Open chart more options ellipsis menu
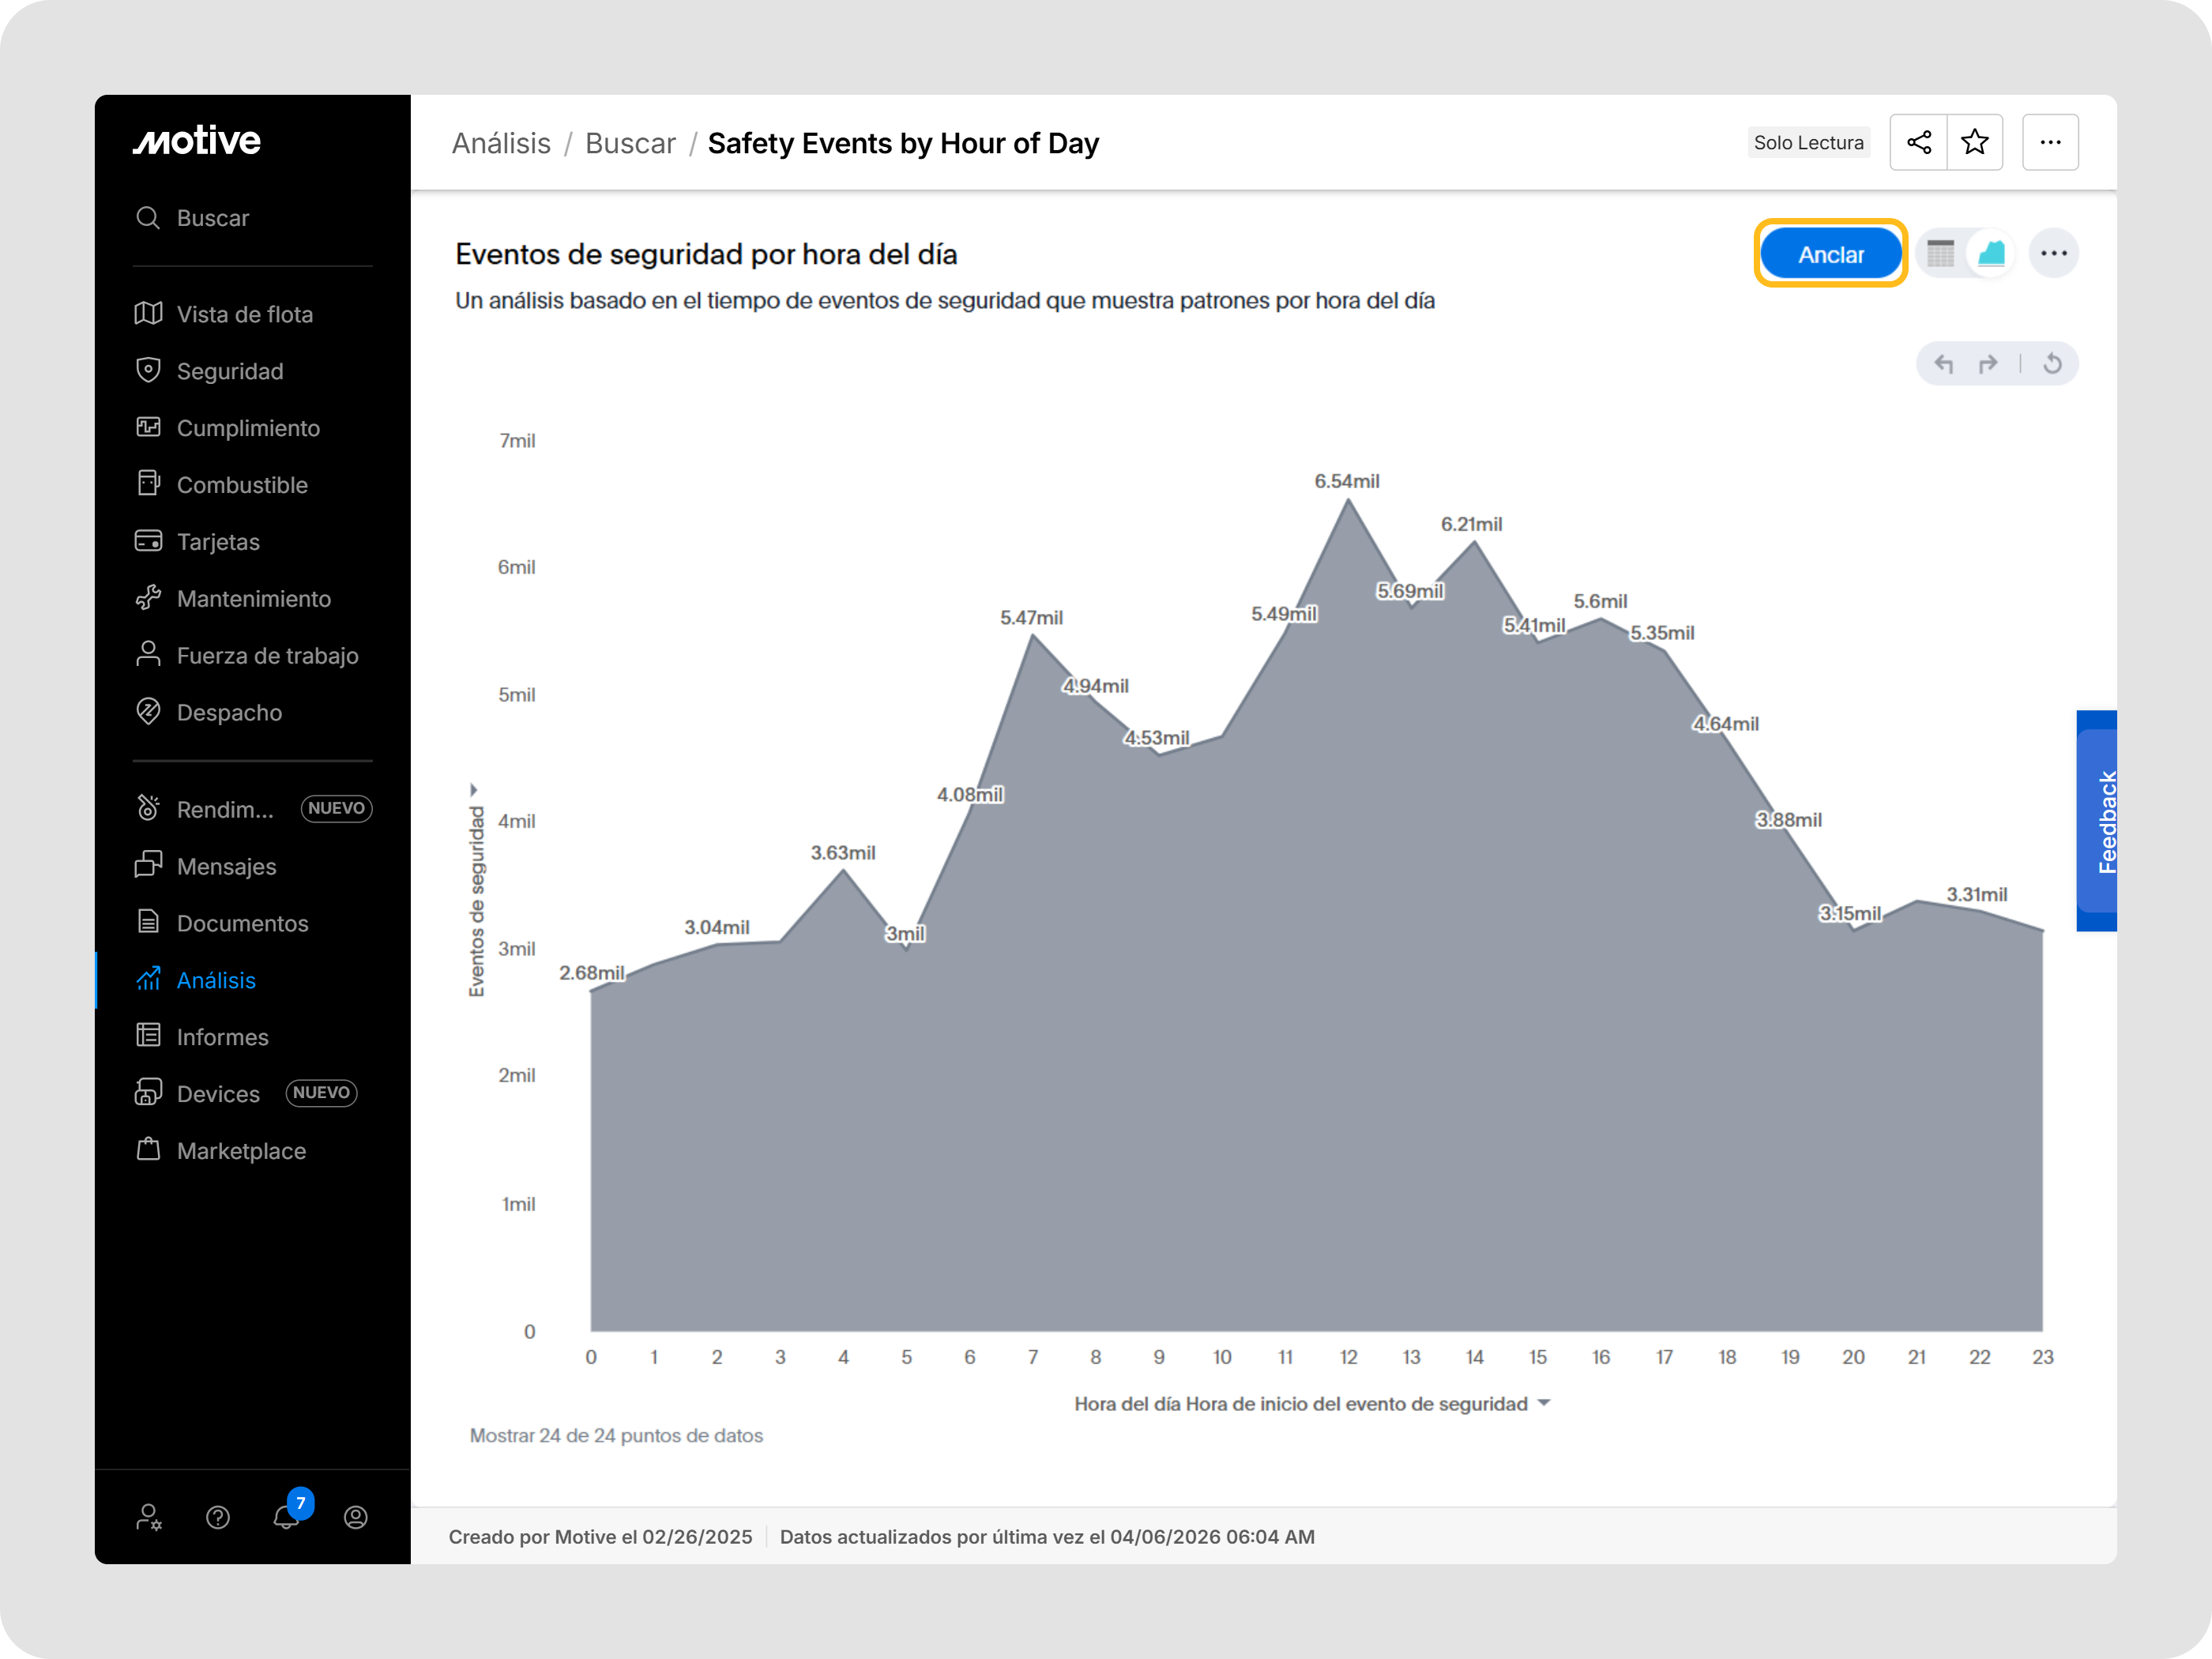Viewport: 2212px width, 1659px height. (x=2054, y=254)
